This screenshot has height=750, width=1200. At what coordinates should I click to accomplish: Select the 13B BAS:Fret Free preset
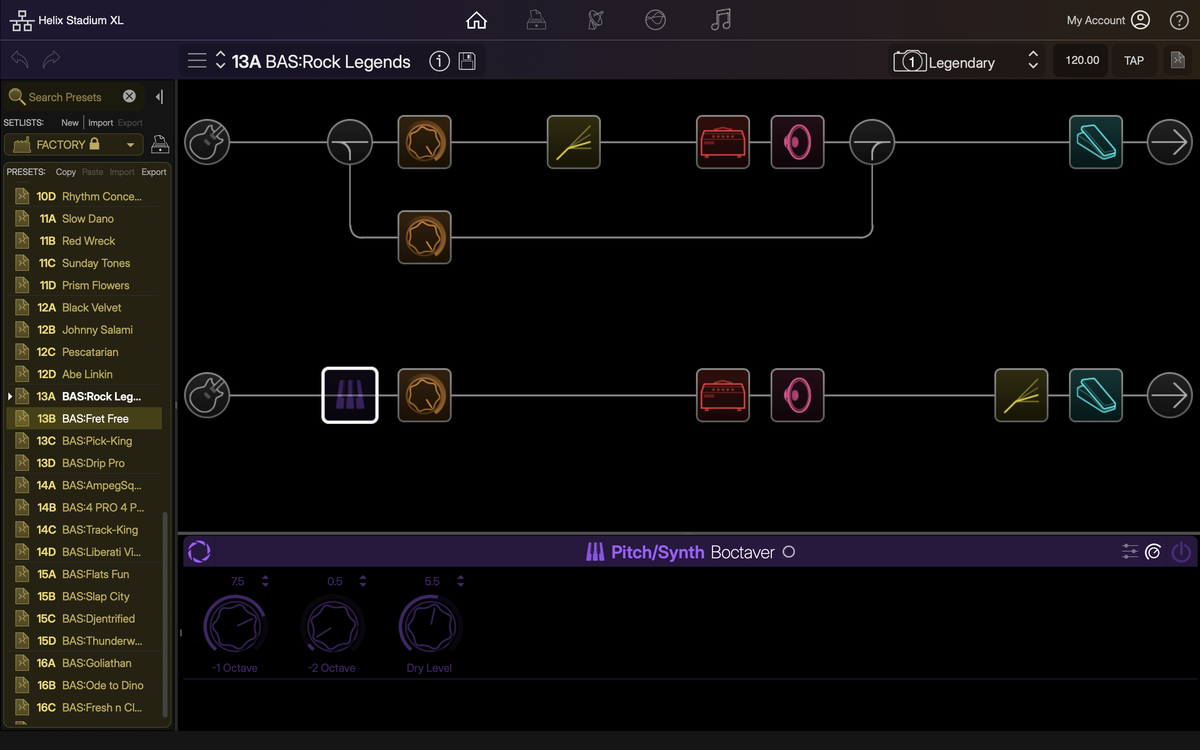pyautogui.click(x=95, y=419)
